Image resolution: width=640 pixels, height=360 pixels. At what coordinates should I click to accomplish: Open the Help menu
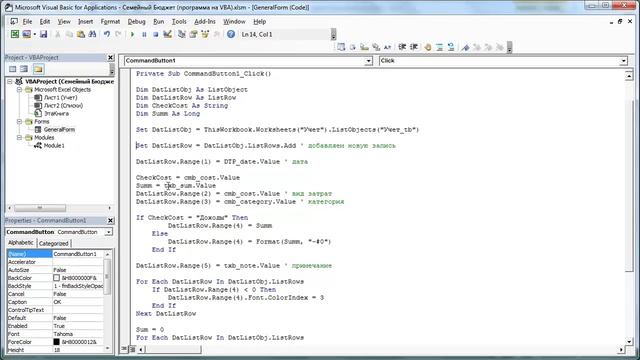[x=260, y=22]
